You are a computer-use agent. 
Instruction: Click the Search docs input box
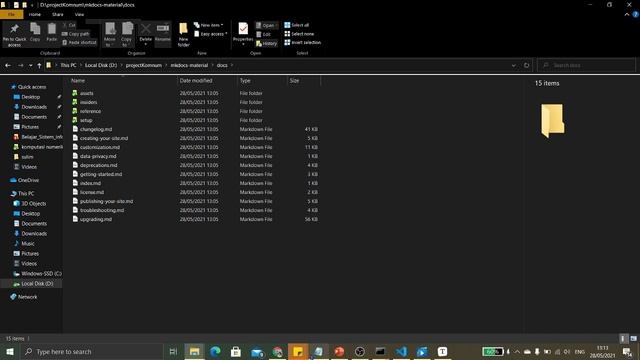click(x=586, y=65)
